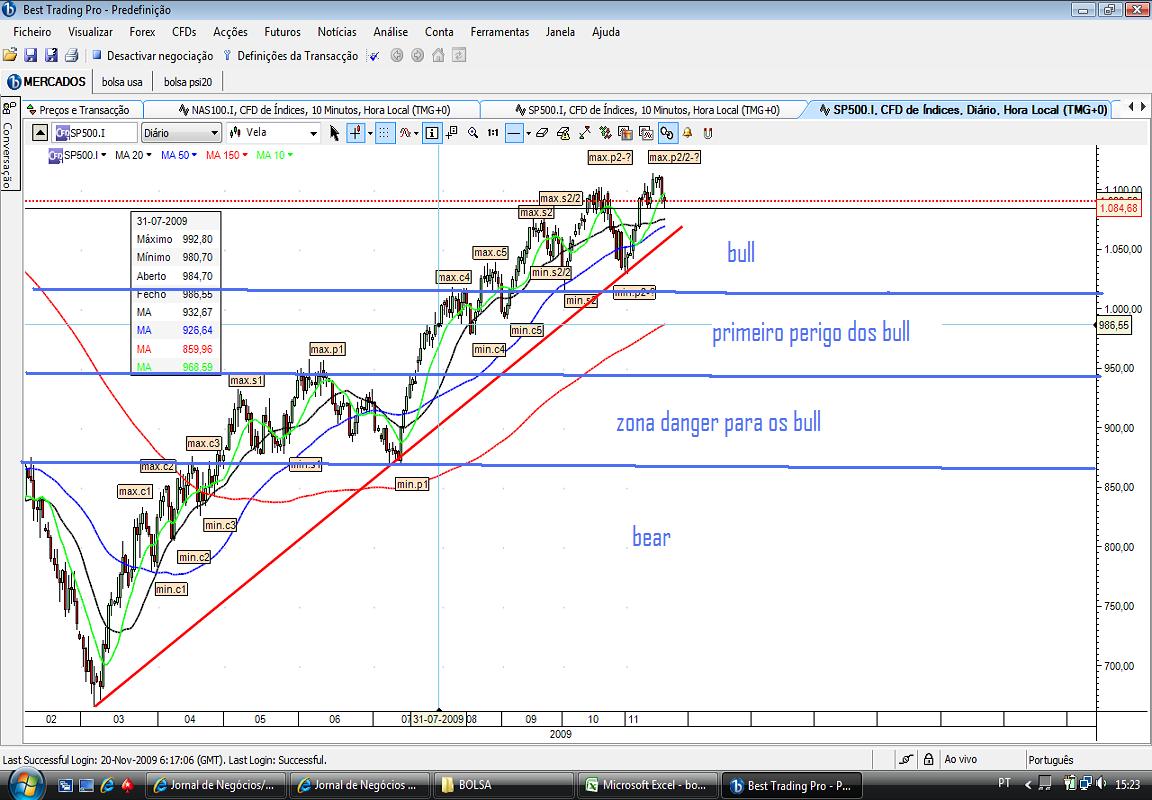The width and height of the screenshot is (1152, 800).
Task: Click the checkmark icon in top toolbar
Action: coord(375,55)
